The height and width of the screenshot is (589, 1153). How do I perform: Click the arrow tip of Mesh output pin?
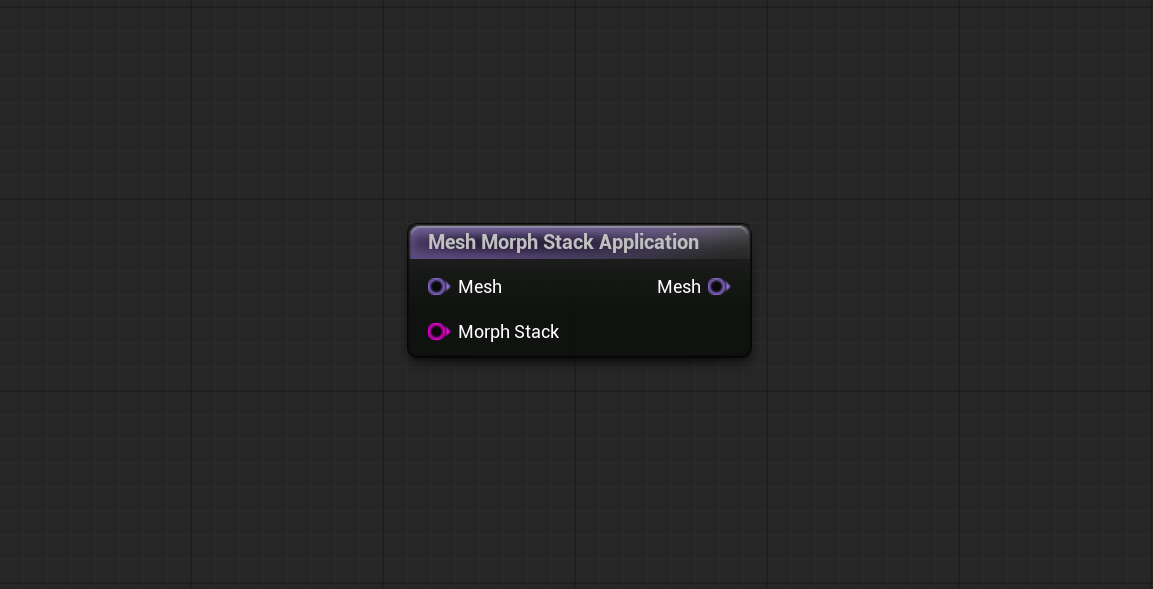coord(728,287)
